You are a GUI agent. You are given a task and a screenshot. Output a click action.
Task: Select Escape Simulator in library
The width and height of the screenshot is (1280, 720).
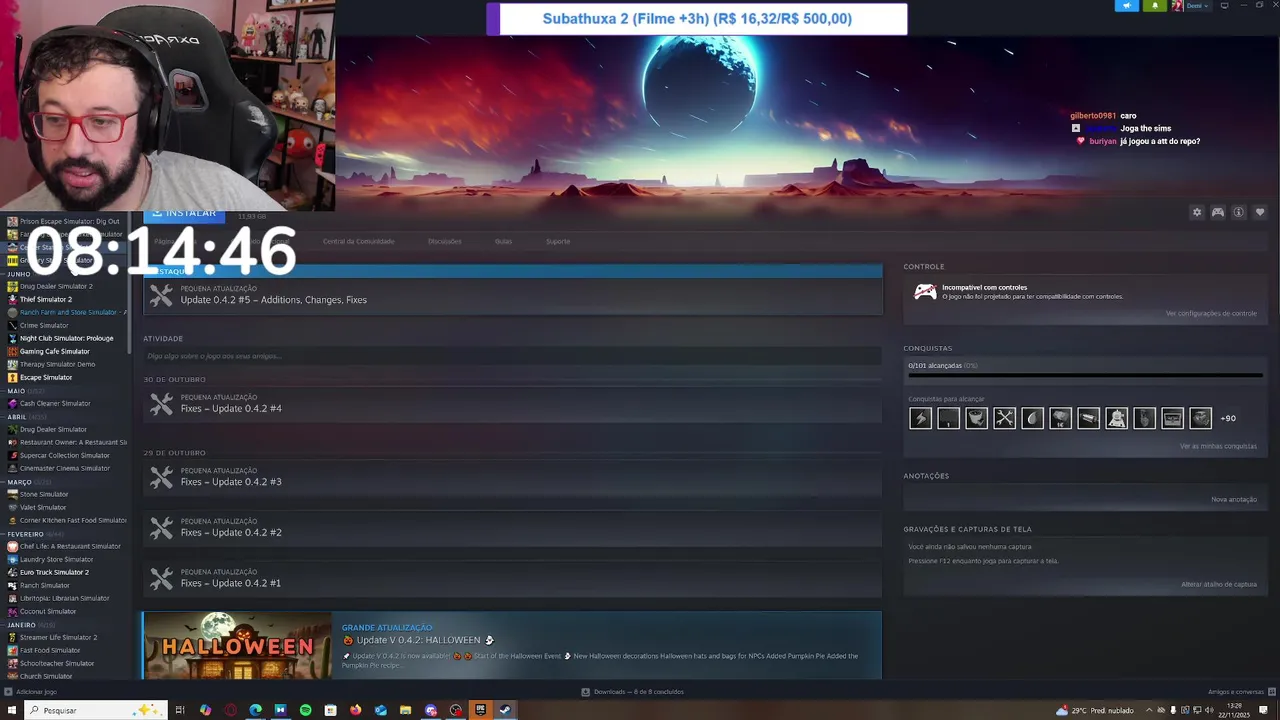[x=46, y=377]
